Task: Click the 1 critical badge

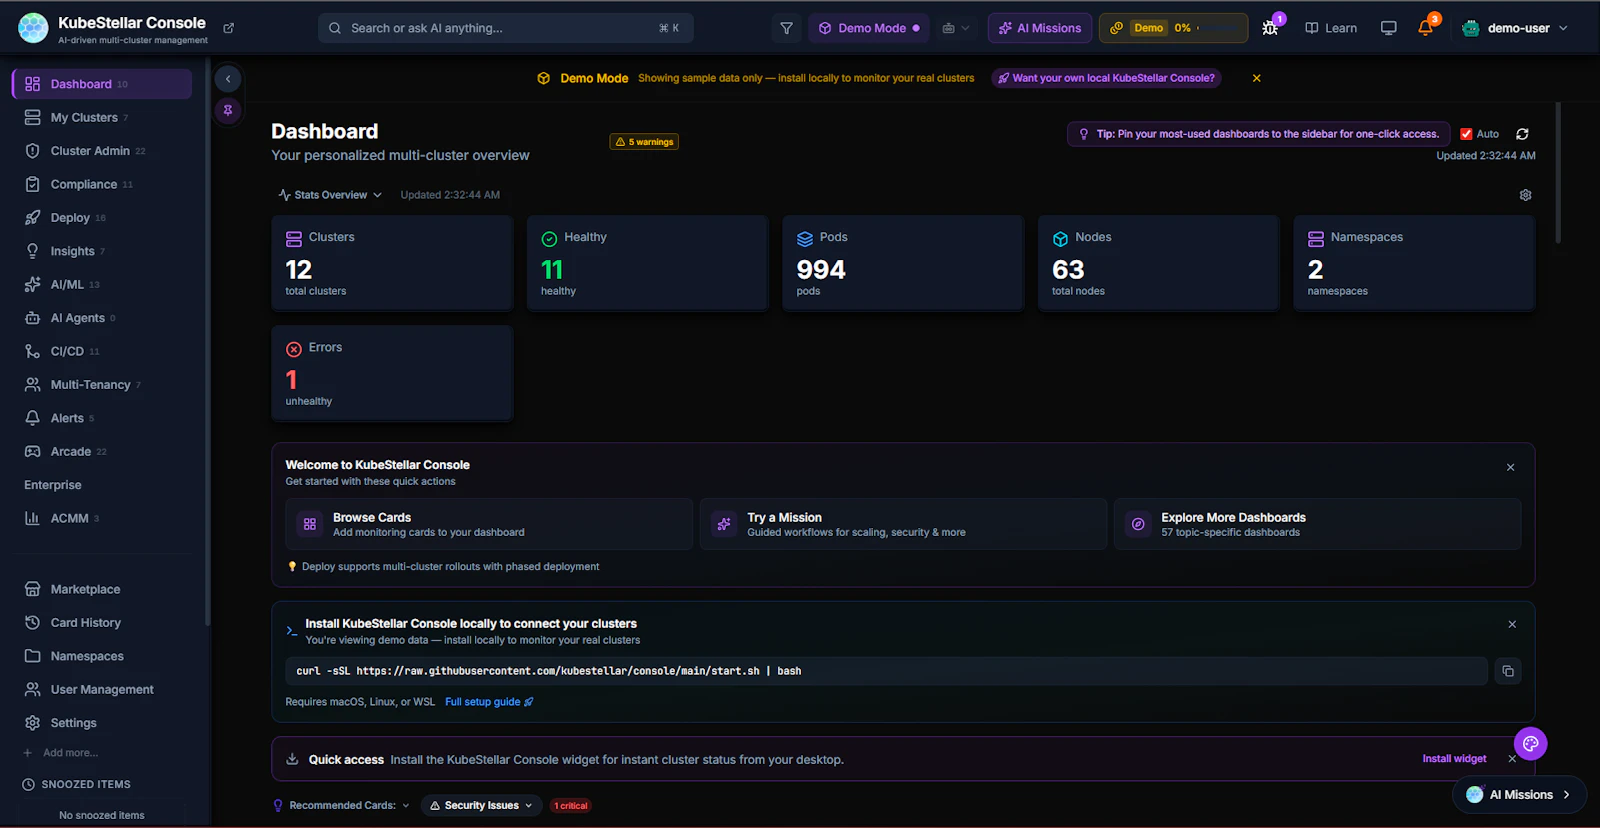Action: 571,806
